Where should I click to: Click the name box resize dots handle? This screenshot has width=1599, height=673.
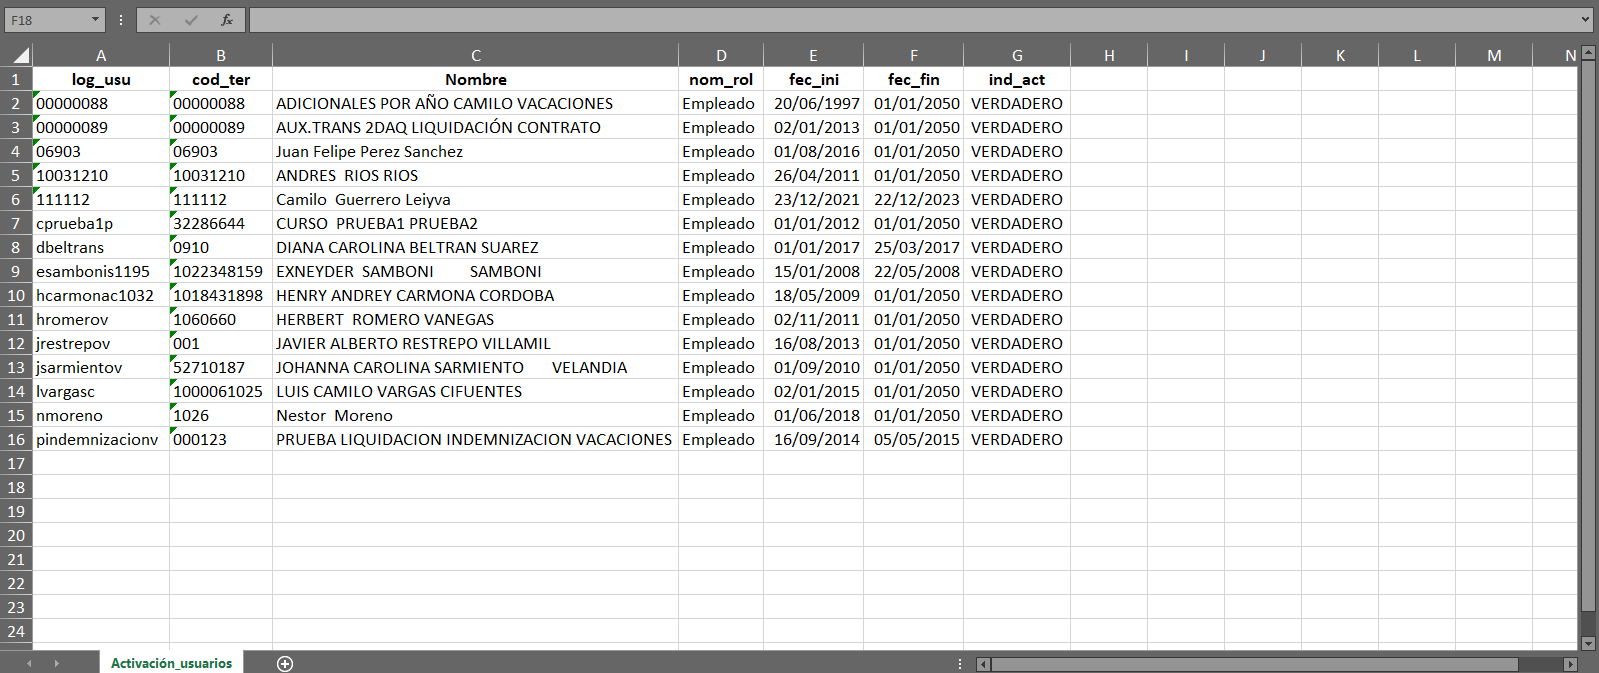point(121,20)
